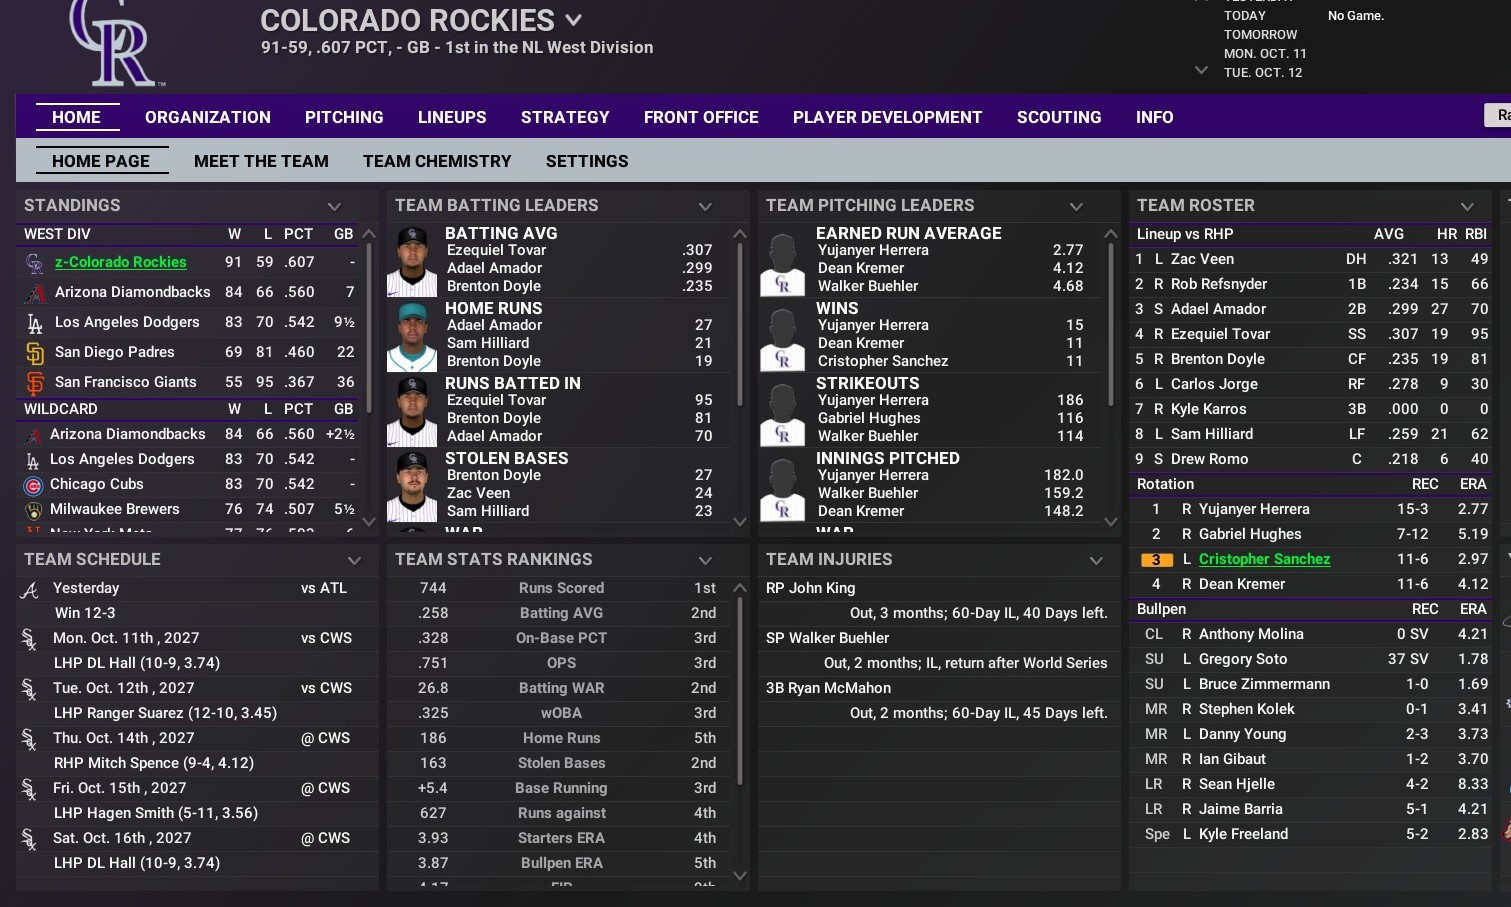Viewport: 1511px width, 907px height.
Task: Open Yujanyer Herrera under Earned Run Average
Action: 873,250
